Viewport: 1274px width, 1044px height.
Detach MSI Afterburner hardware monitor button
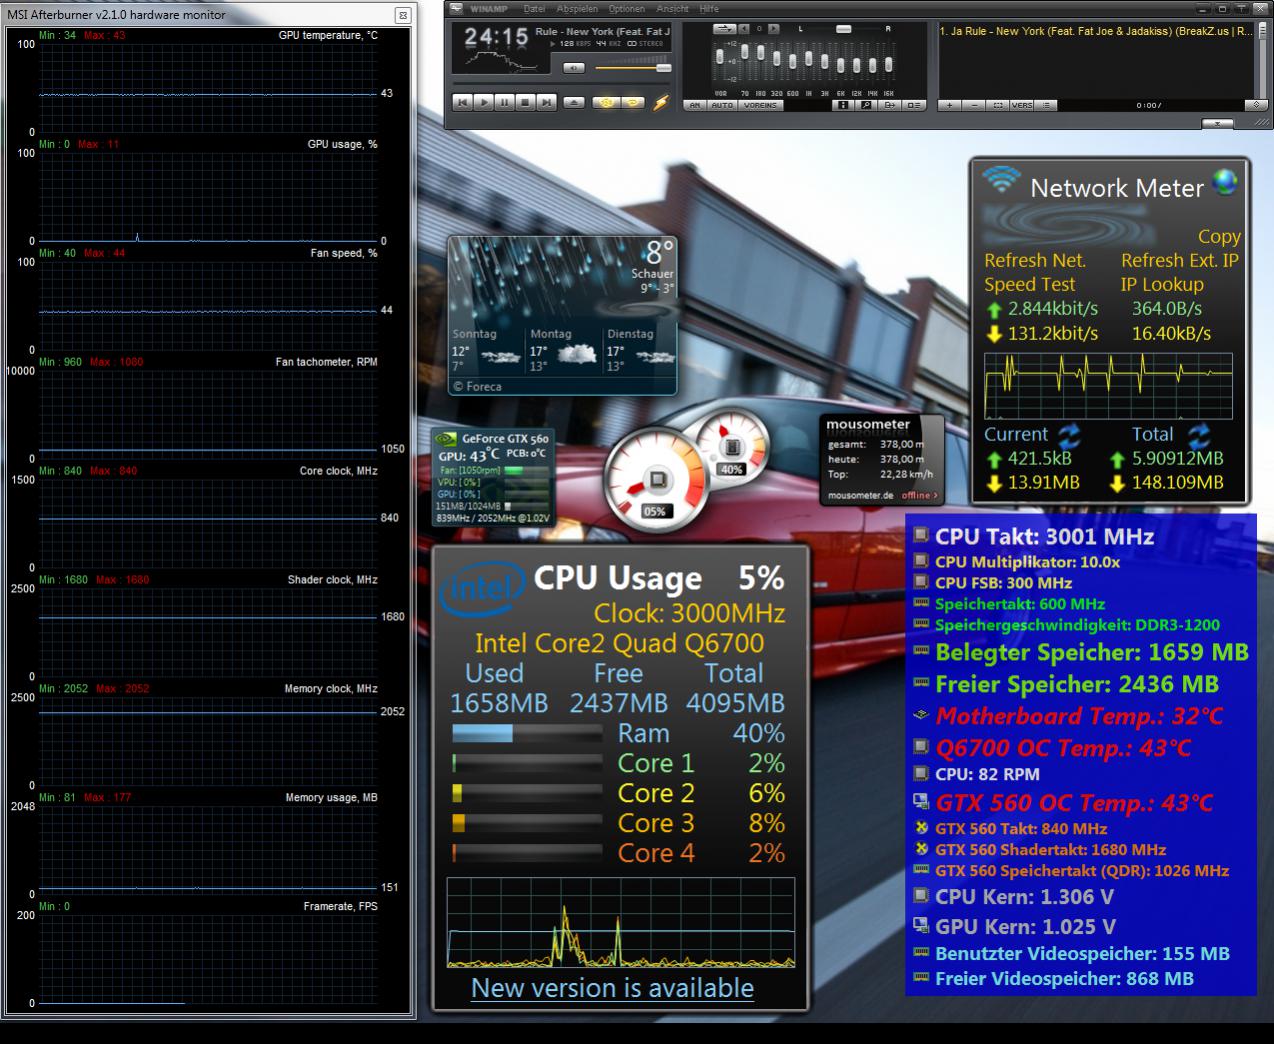pos(402,15)
